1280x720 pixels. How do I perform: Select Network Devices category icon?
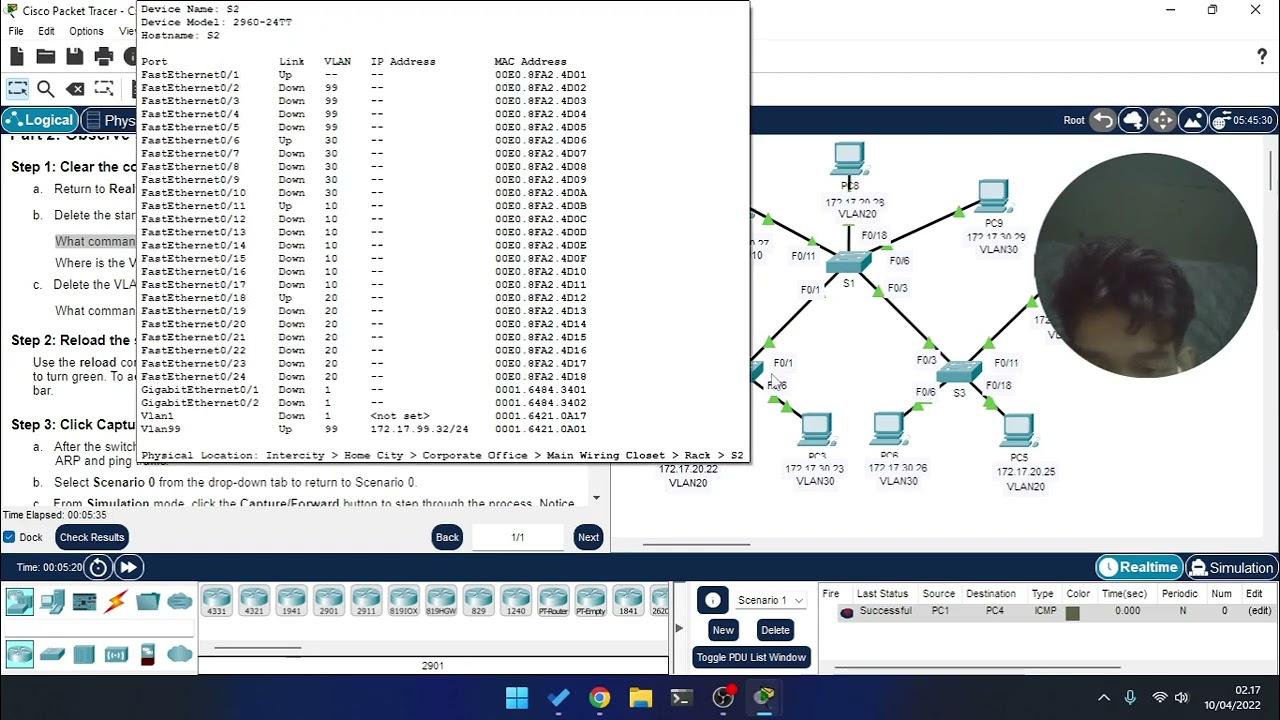[x=19, y=601]
